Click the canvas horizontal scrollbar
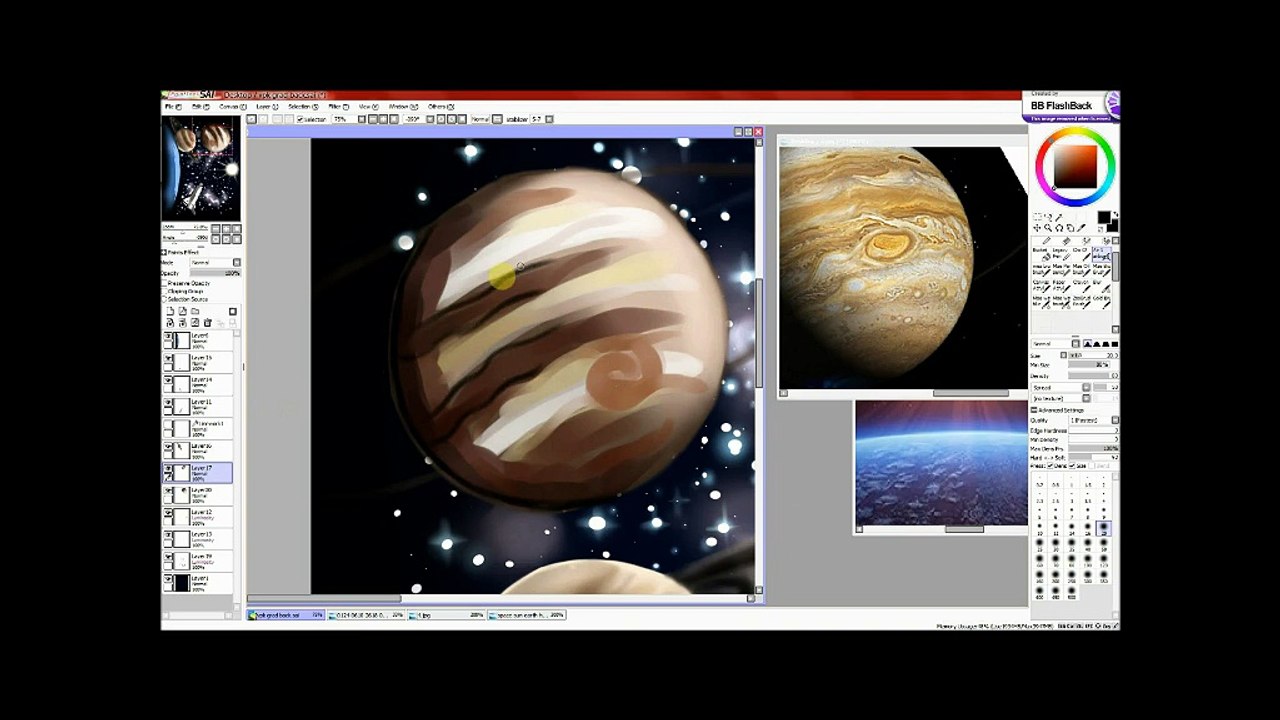 [324, 599]
